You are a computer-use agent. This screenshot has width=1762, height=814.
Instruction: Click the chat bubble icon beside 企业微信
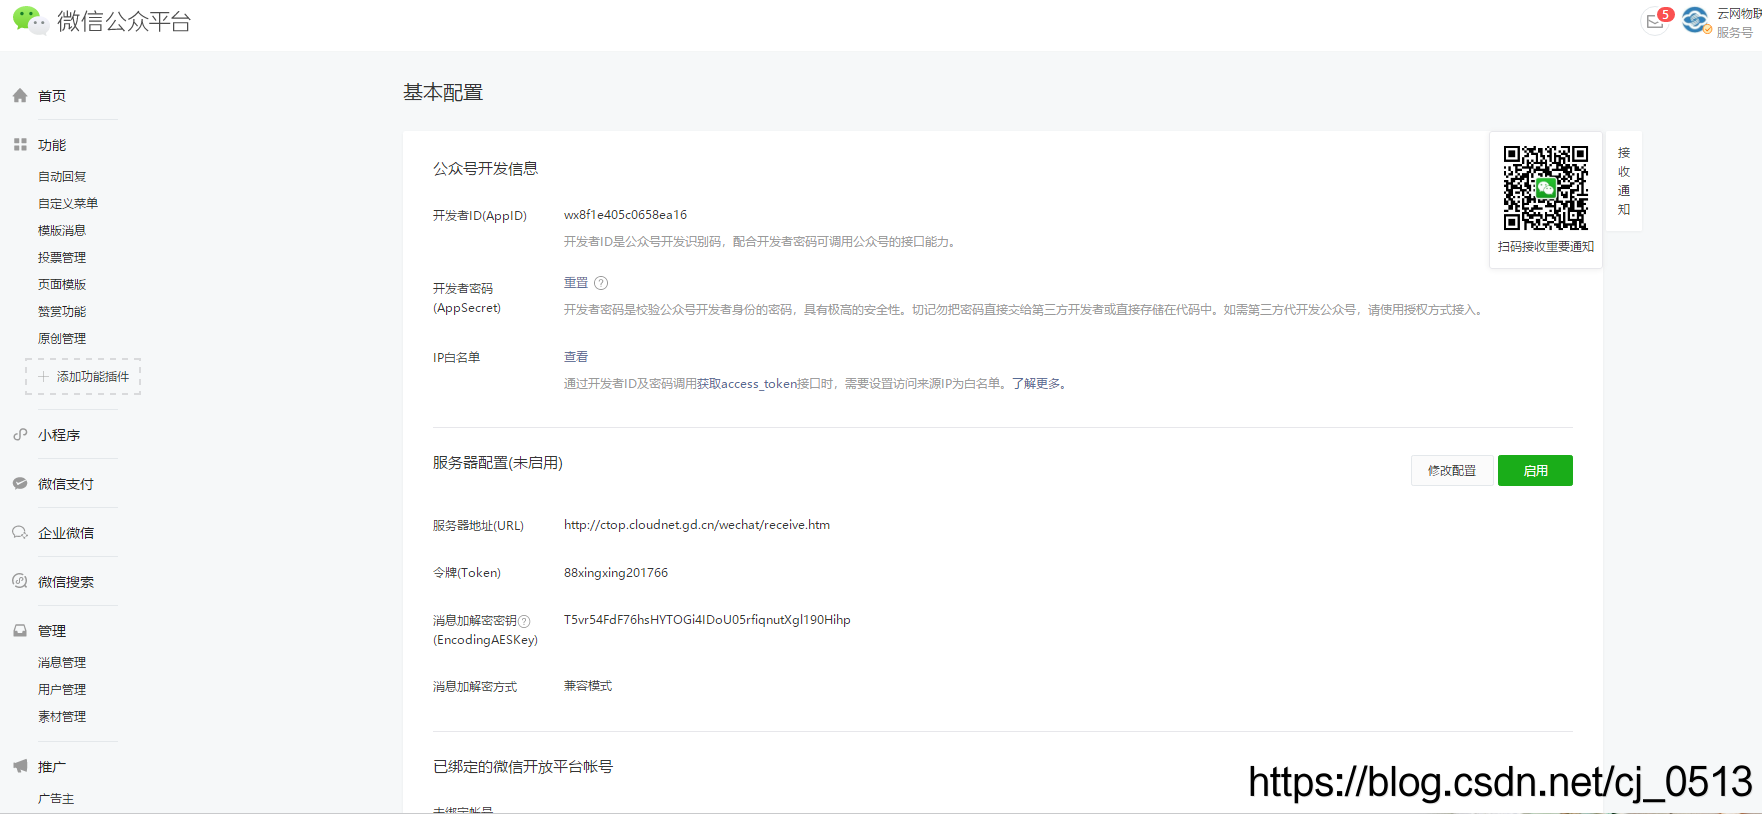tap(20, 532)
